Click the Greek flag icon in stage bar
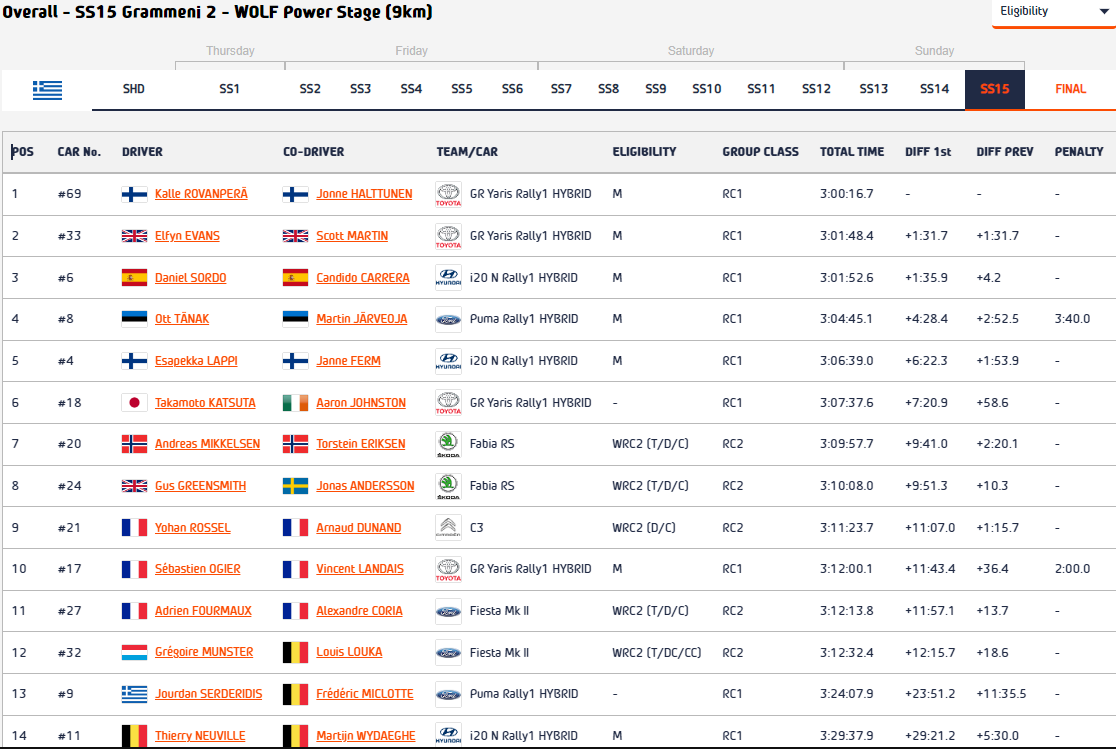This screenshot has height=749, width=1116. [x=47, y=90]
